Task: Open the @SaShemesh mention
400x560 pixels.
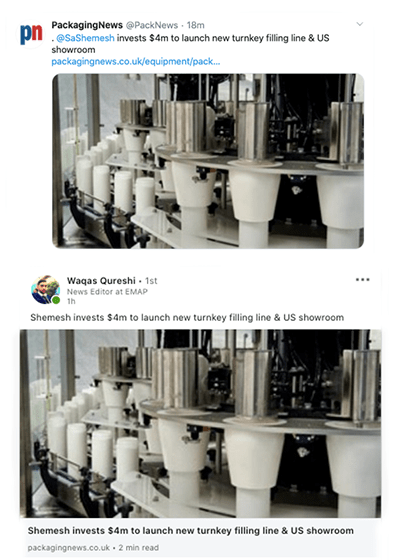Action: click(x=86, y=38)
